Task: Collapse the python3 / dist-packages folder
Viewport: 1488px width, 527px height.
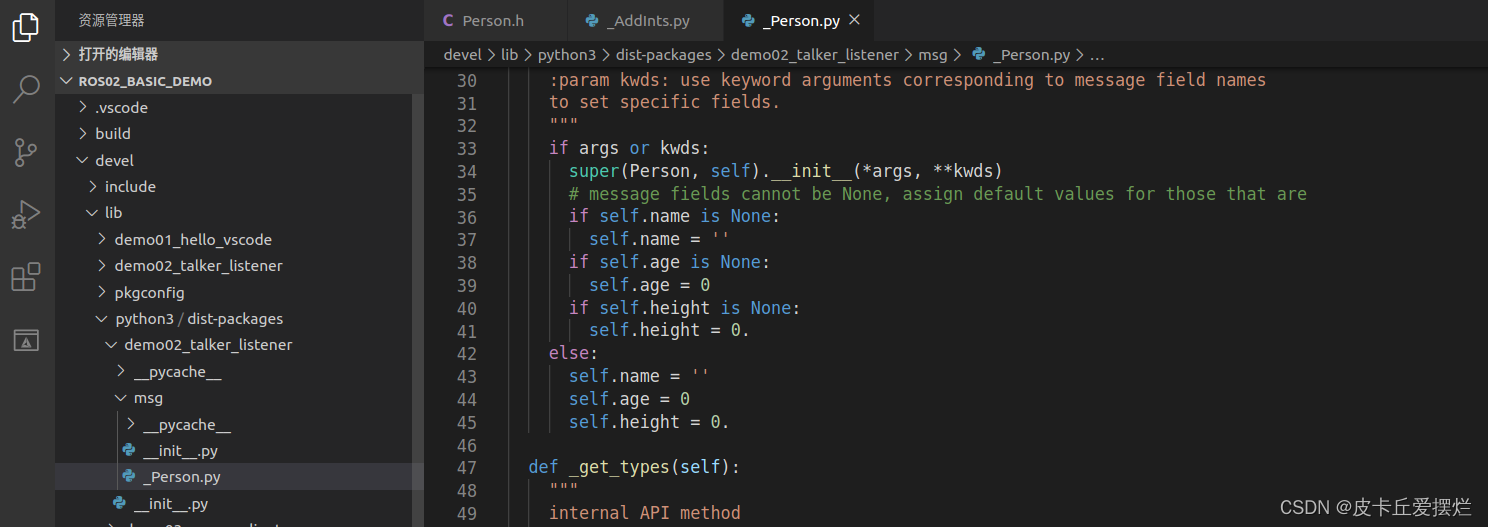Action: click(233, 318)
